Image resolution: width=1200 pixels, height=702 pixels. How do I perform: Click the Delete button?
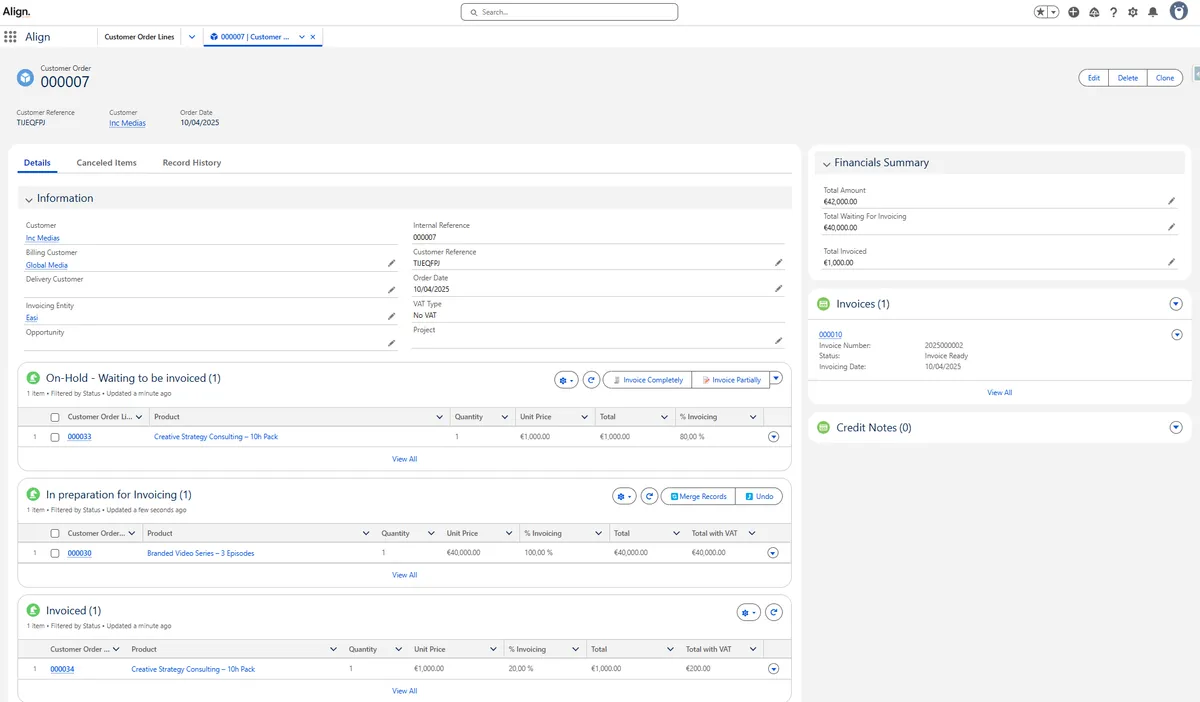click(1128, 78)
